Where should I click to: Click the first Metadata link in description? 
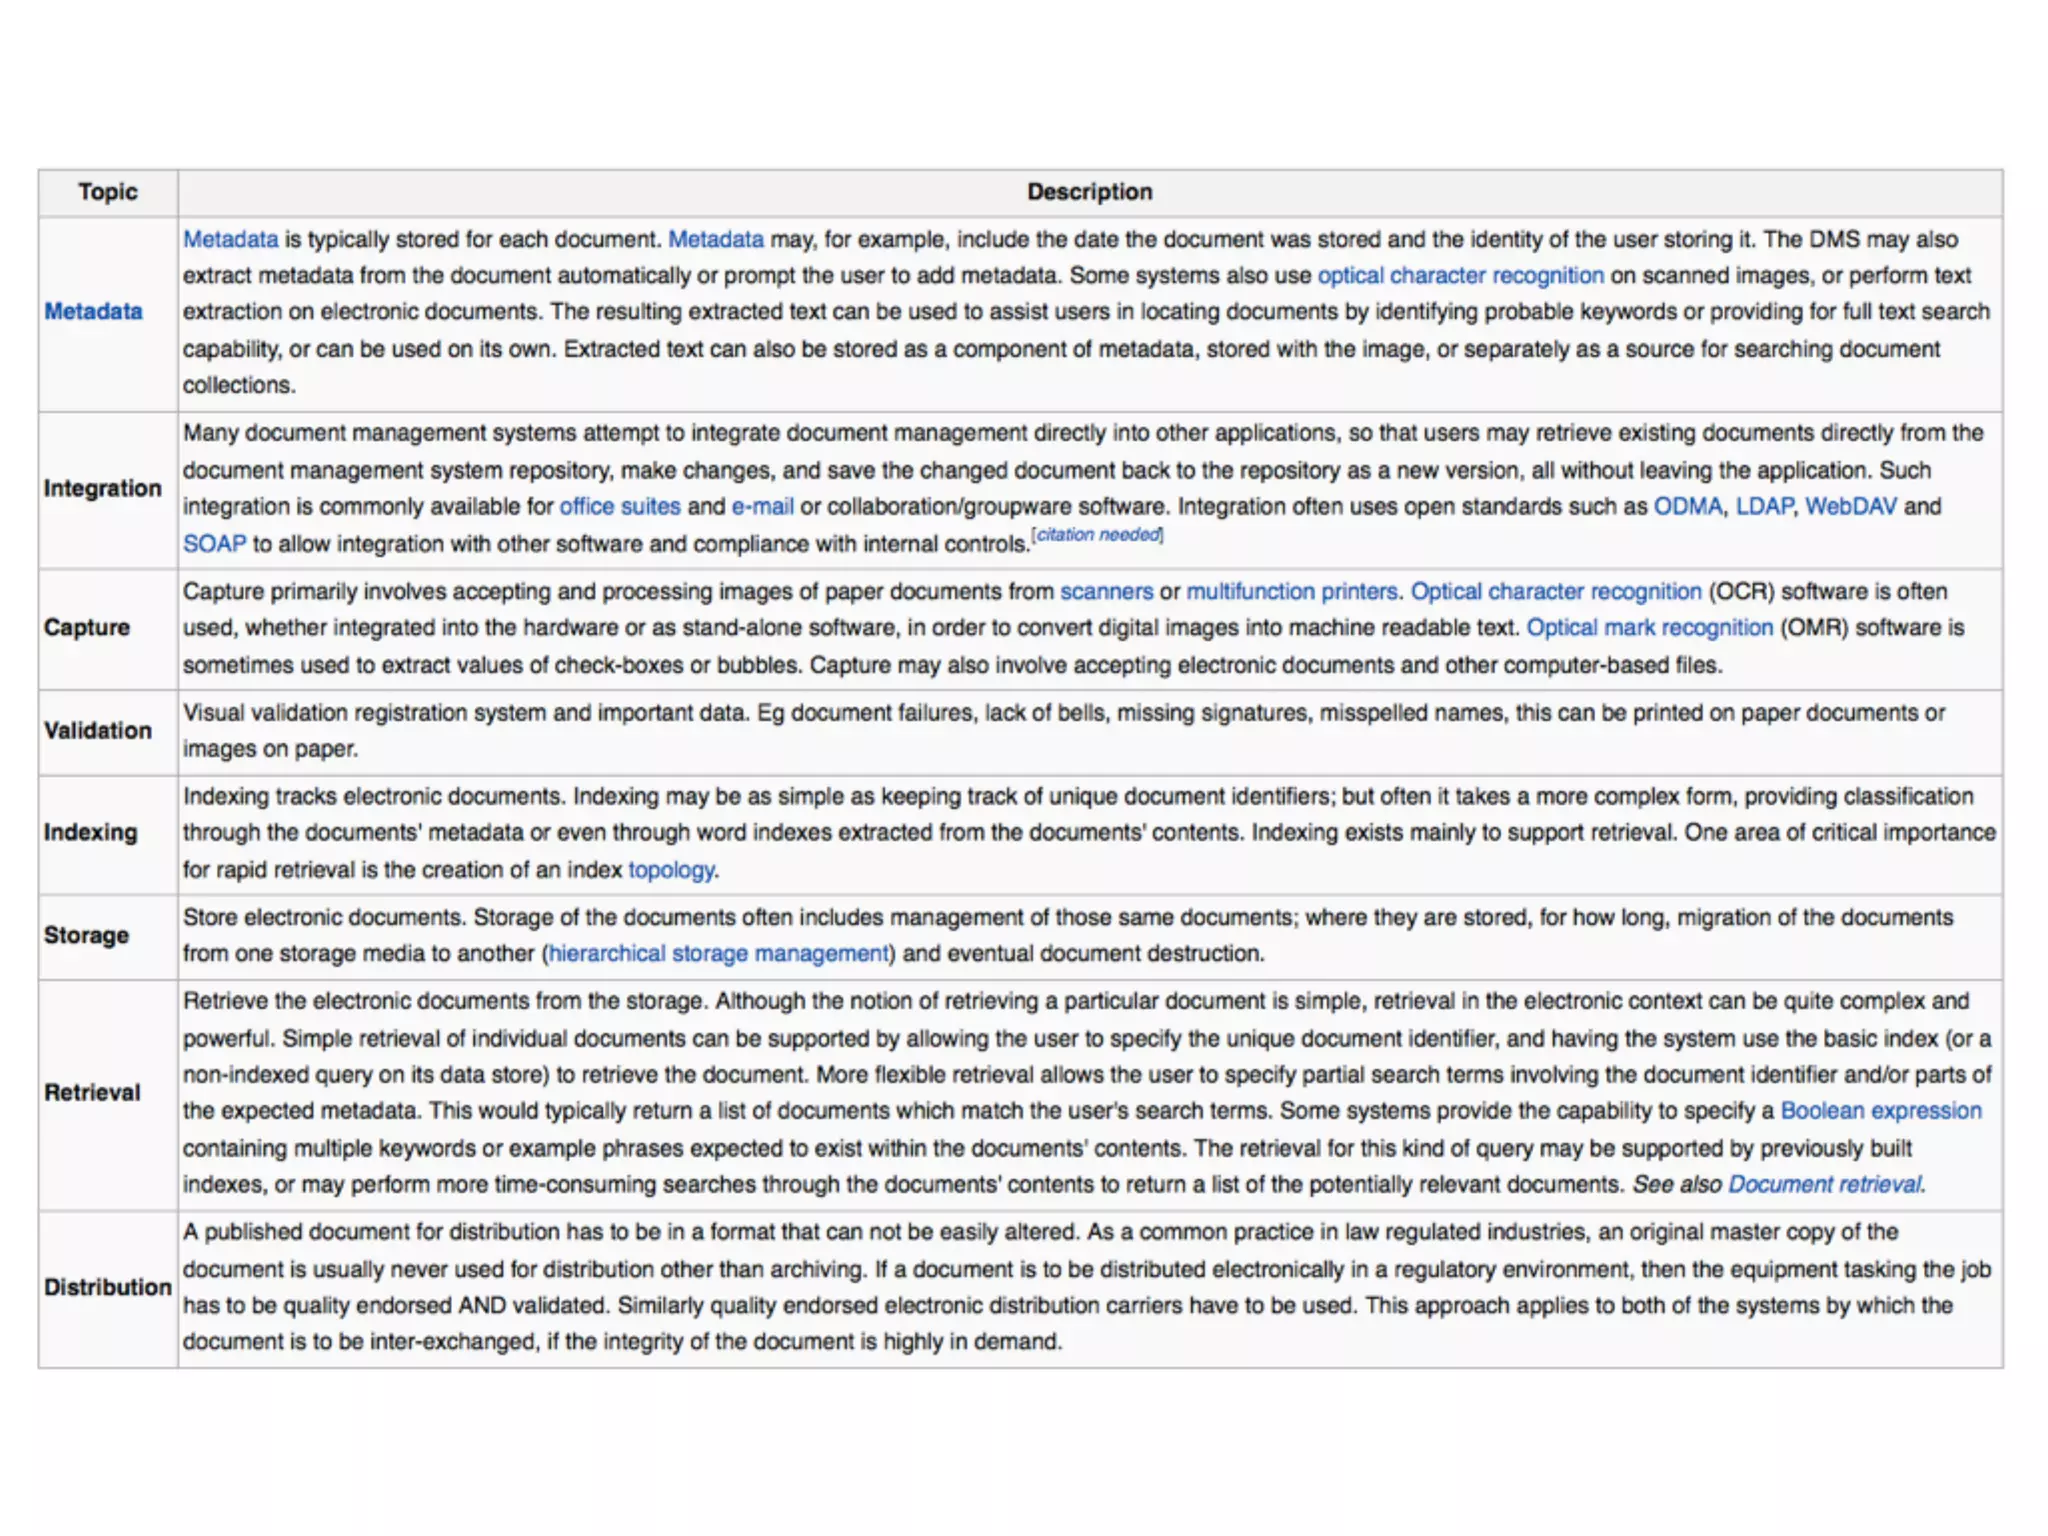click(x=230, y=240)
